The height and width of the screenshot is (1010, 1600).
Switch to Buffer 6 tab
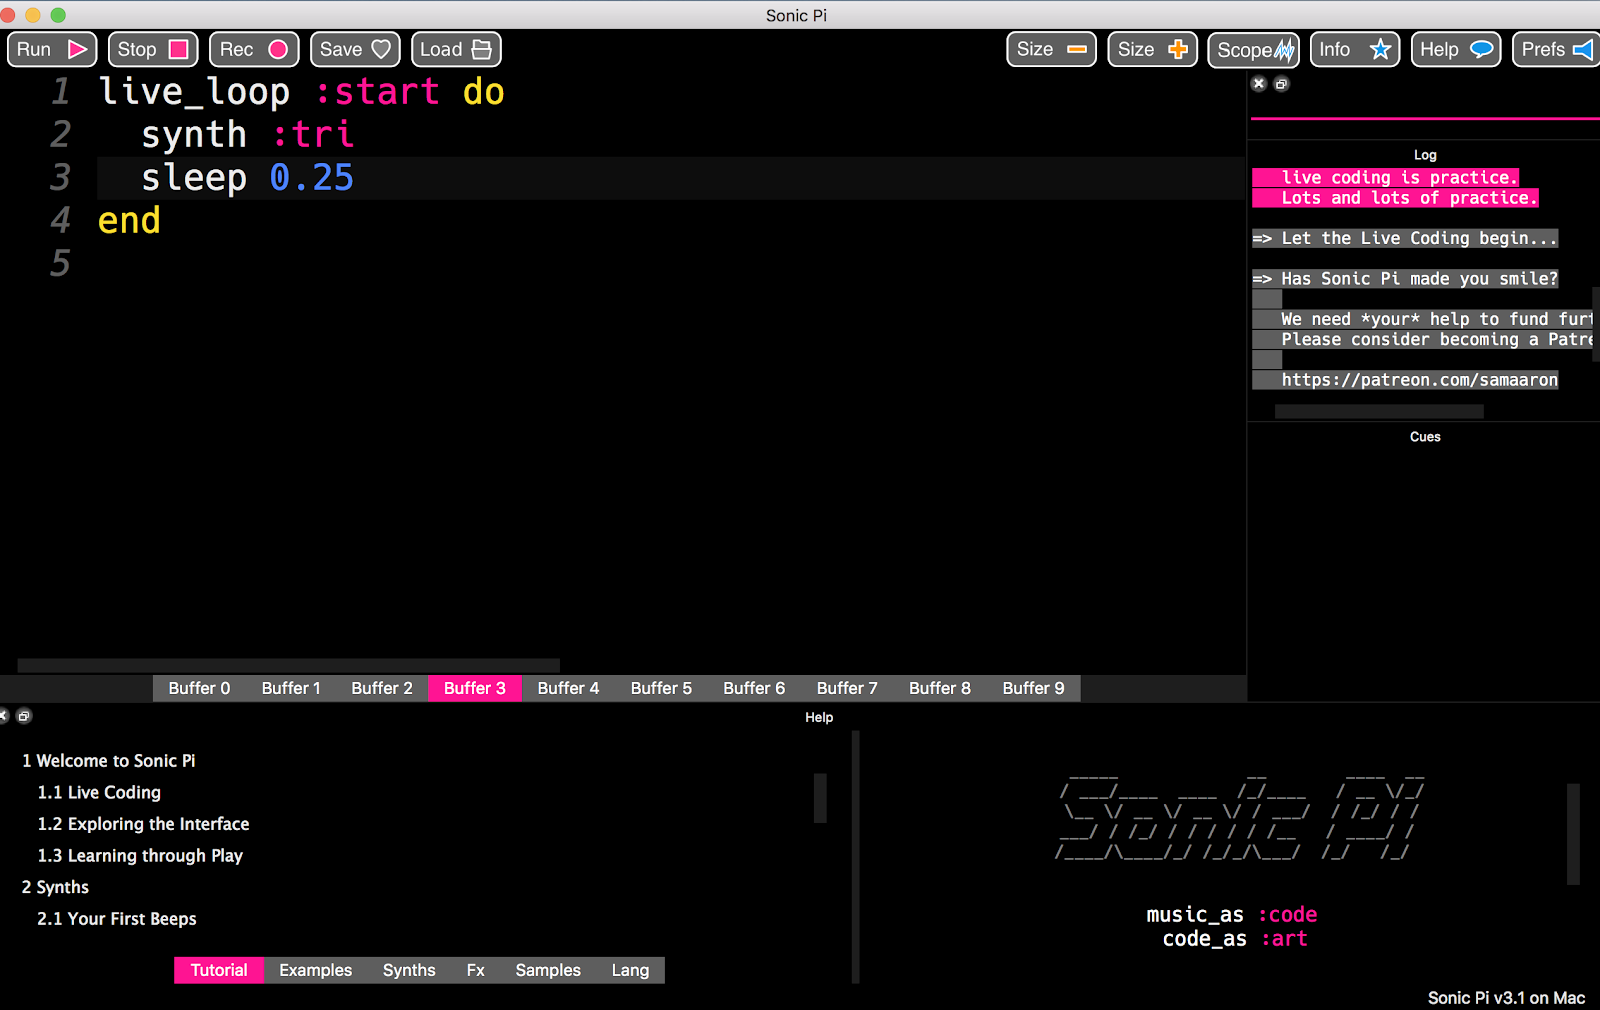(754, 688)
